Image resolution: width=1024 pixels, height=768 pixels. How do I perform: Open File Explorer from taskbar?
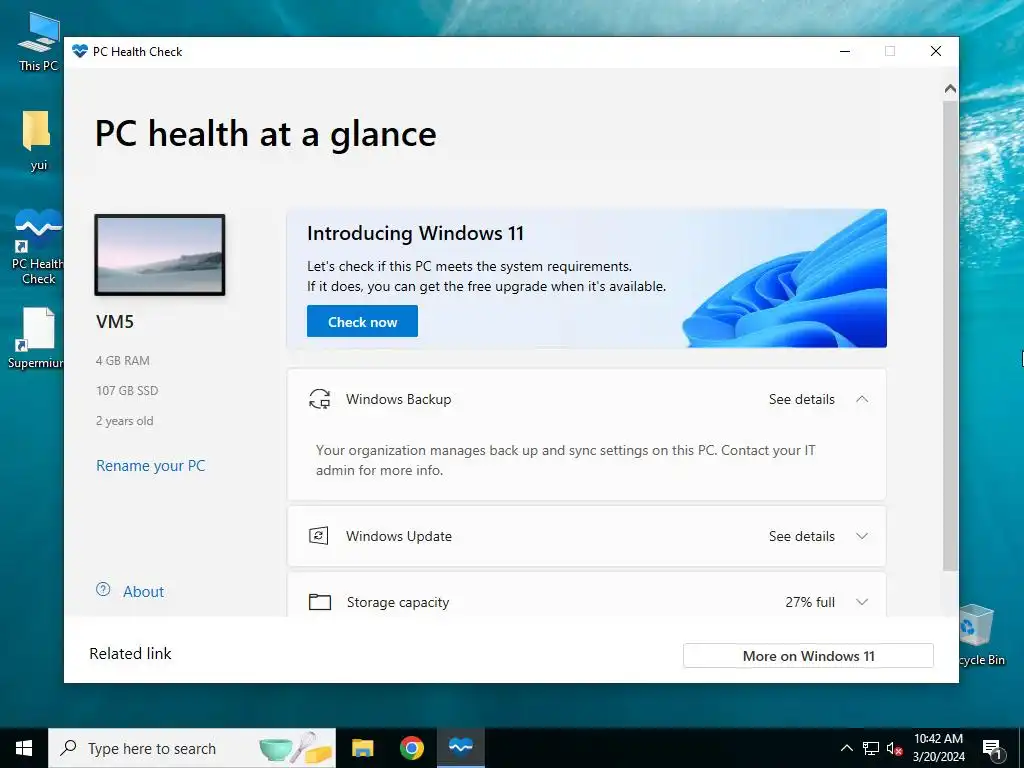(362, 748)
